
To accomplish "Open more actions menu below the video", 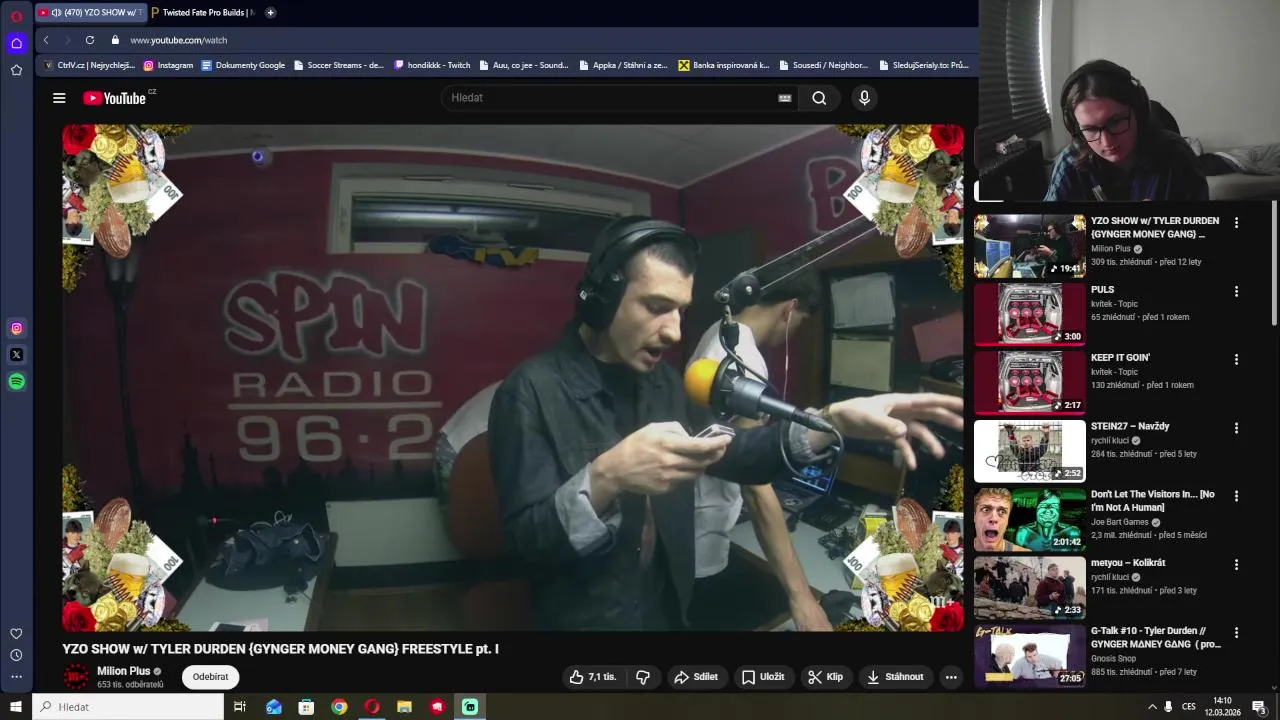I will (x=951, y=677).
